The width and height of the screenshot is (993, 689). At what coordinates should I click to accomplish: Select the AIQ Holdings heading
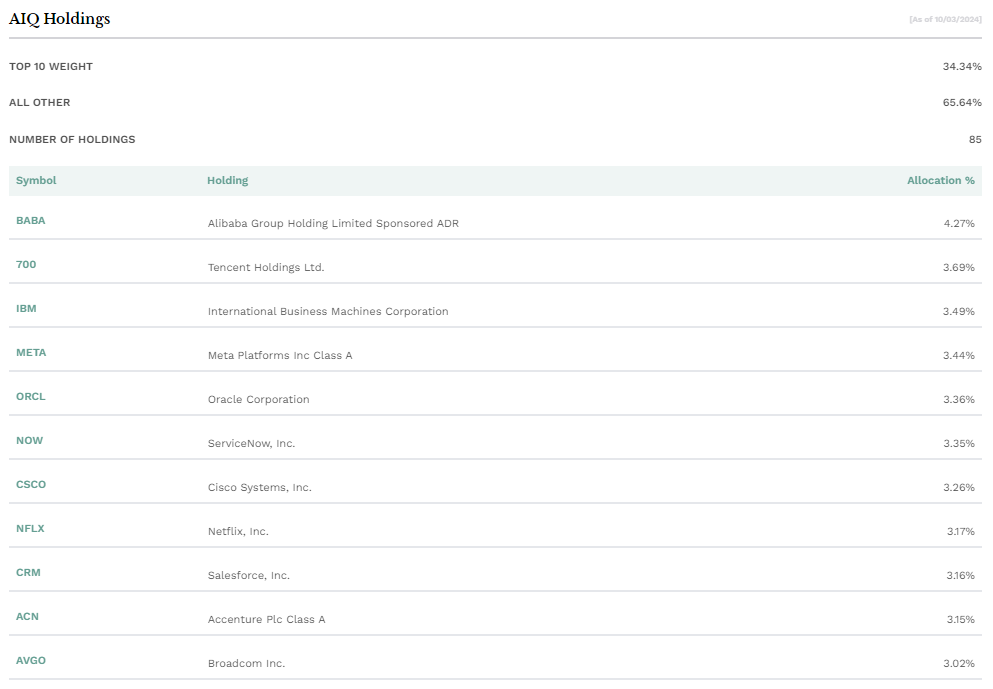pos(60,19)
